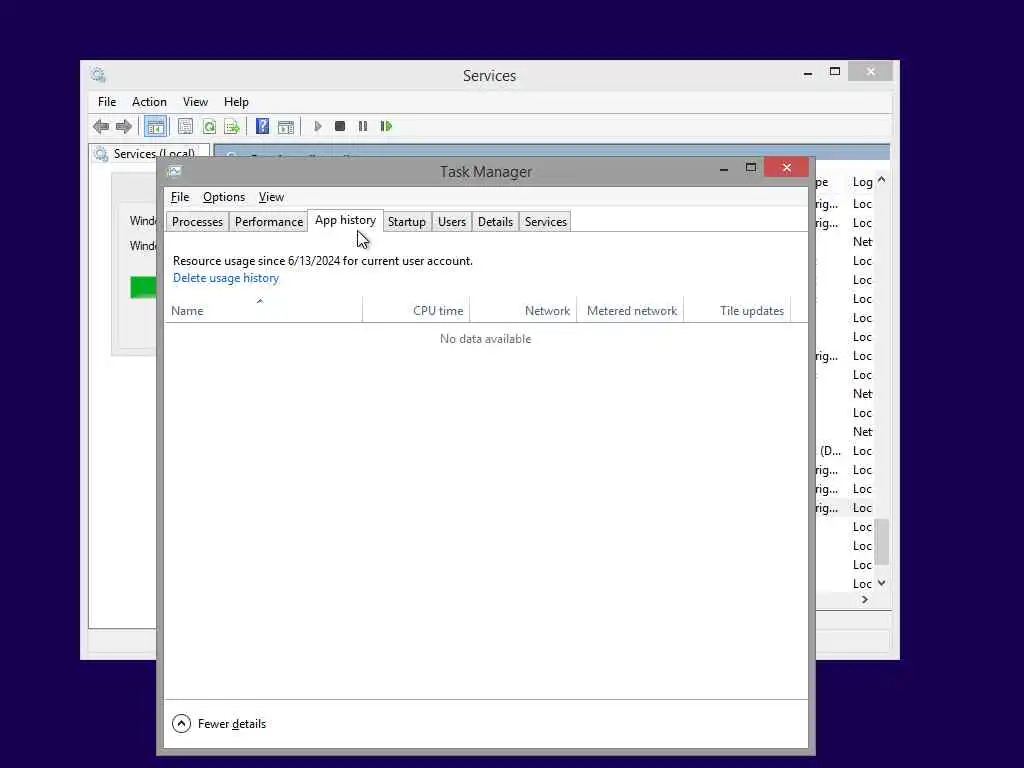Open Options menu in Task Manager
The width and height of the screenshot is (1024, 768).
coord(224,197)
